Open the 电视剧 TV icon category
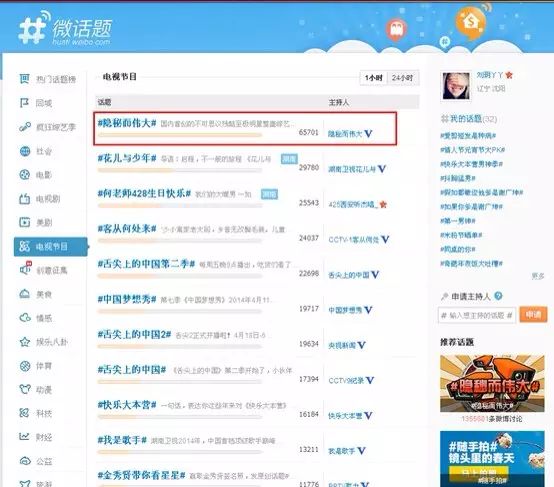This screenshot has height=487, width=554. pyautogui.click(x=24, y=199)
